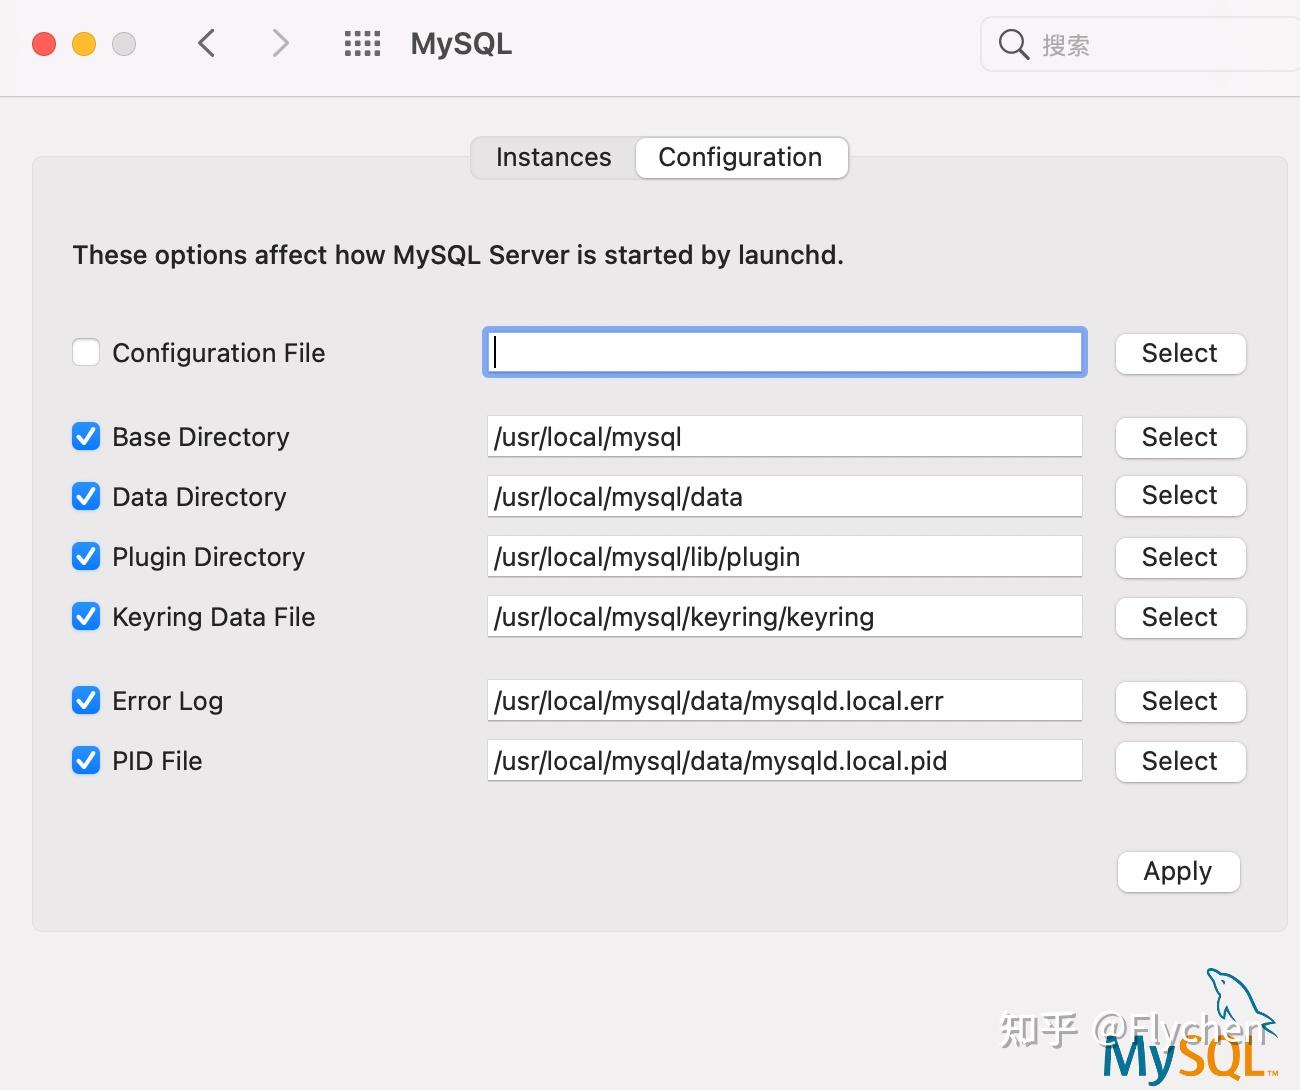Image resolution: width=1300 pixels, height=1090 pixels.
Task: Uncheck the Error Log option
Action: pyautogui.click(x=86, y=701)
